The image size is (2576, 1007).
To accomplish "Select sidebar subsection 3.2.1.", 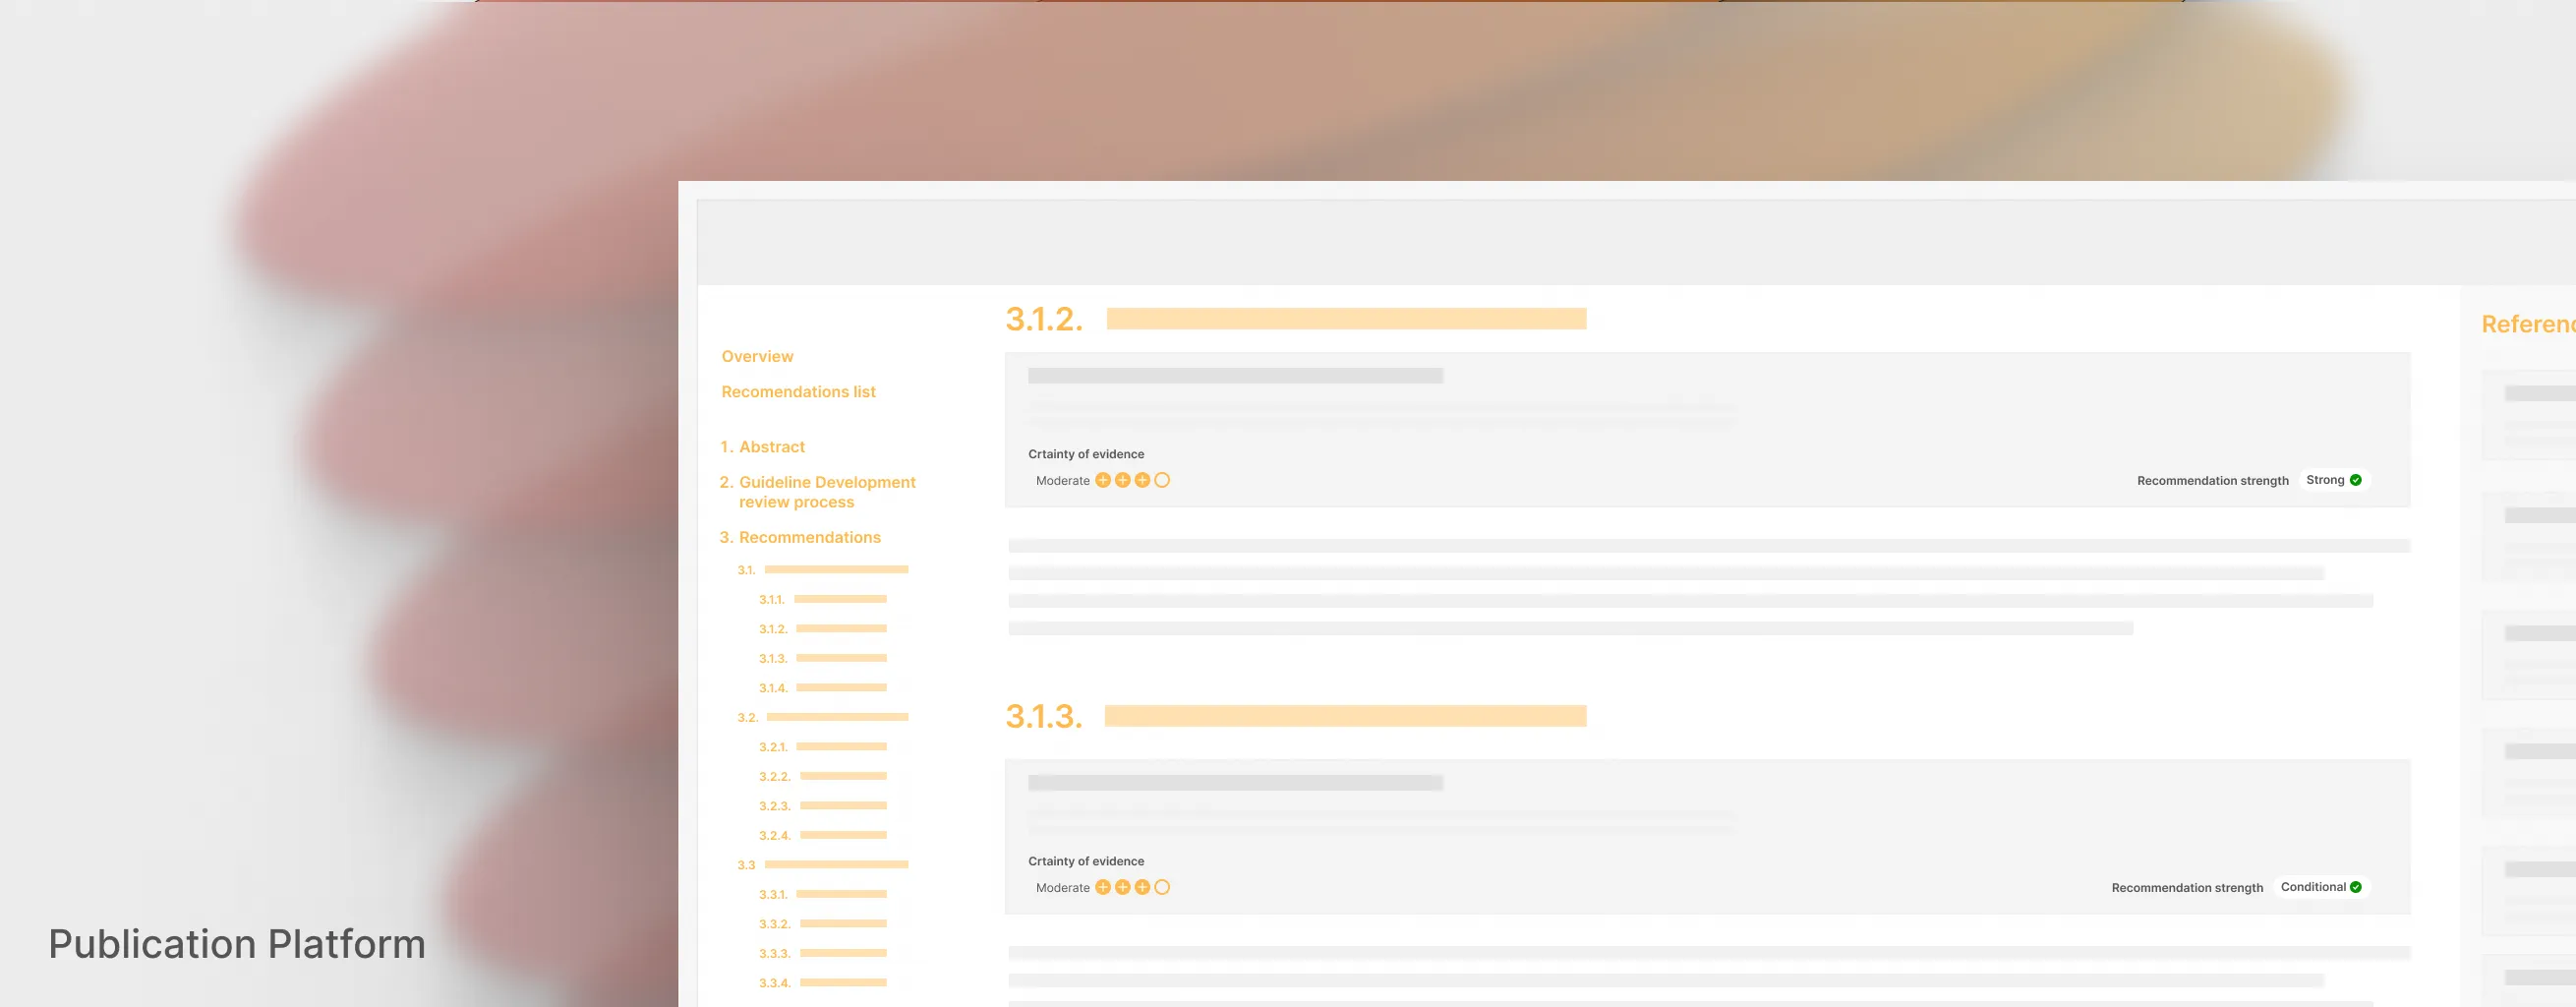I will point(822,747).
